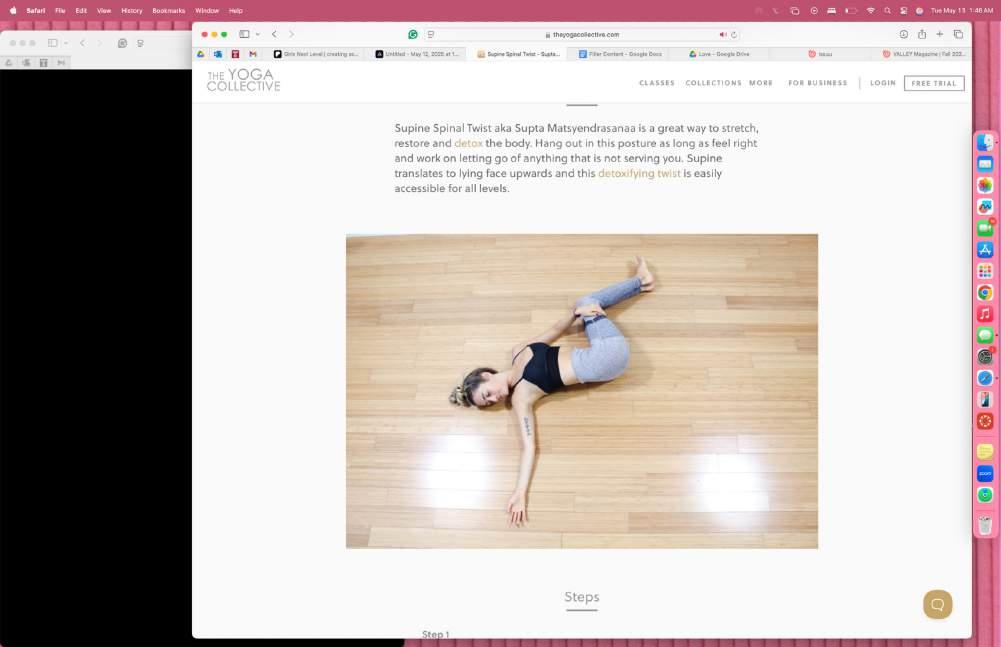Viewport: 1001px width, 647px height.
Task: Toggle the Safari sidebar in the front window
Action: (x=244, y=34)
